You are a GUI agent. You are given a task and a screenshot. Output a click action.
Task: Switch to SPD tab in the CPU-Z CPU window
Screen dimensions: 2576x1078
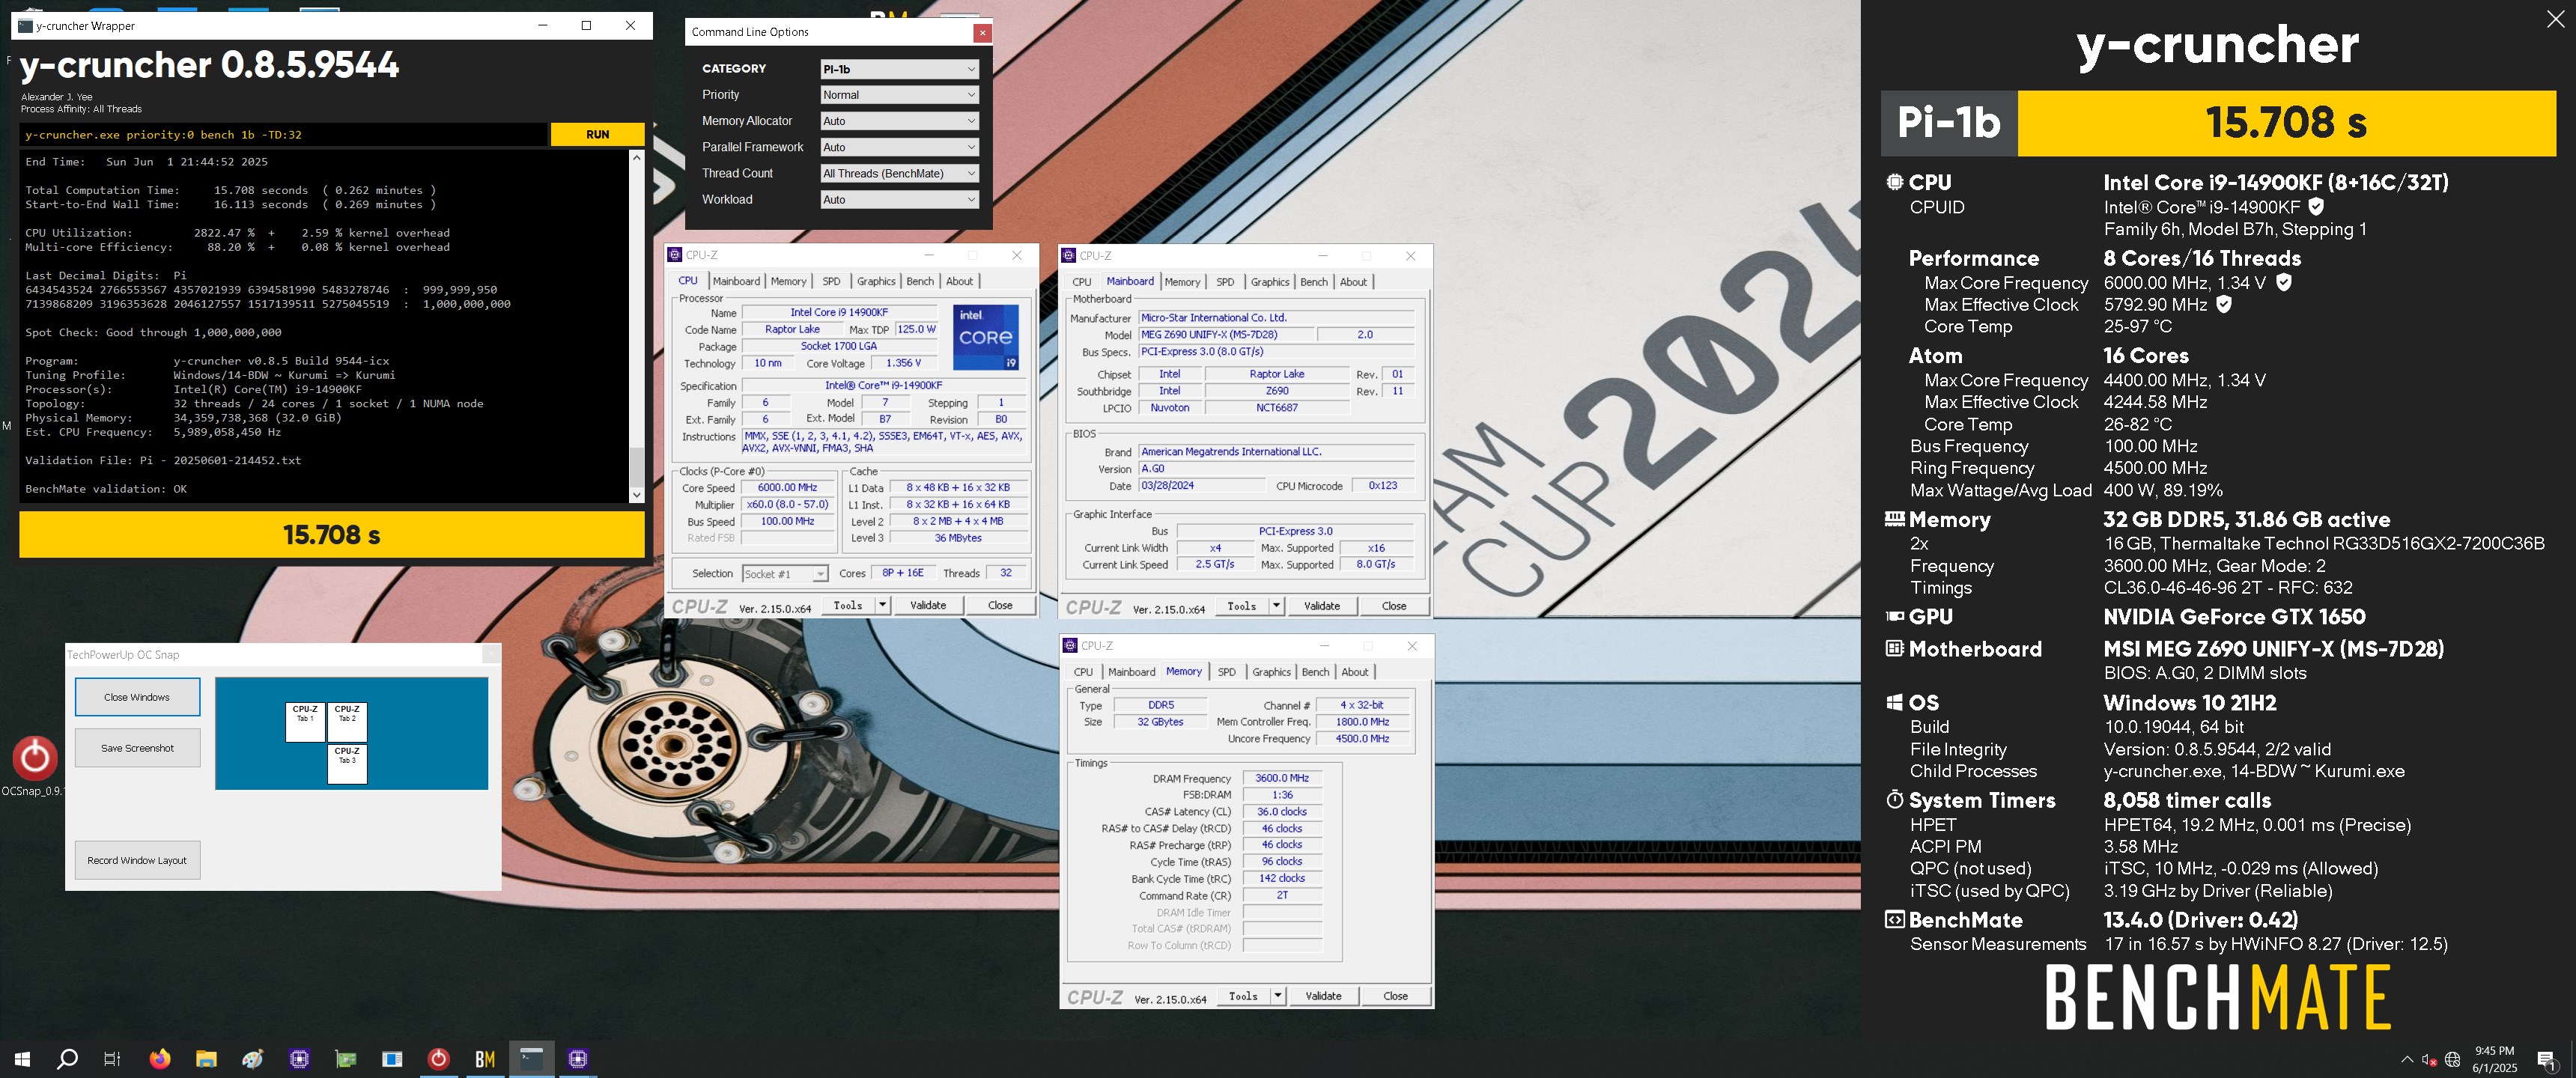831,281
